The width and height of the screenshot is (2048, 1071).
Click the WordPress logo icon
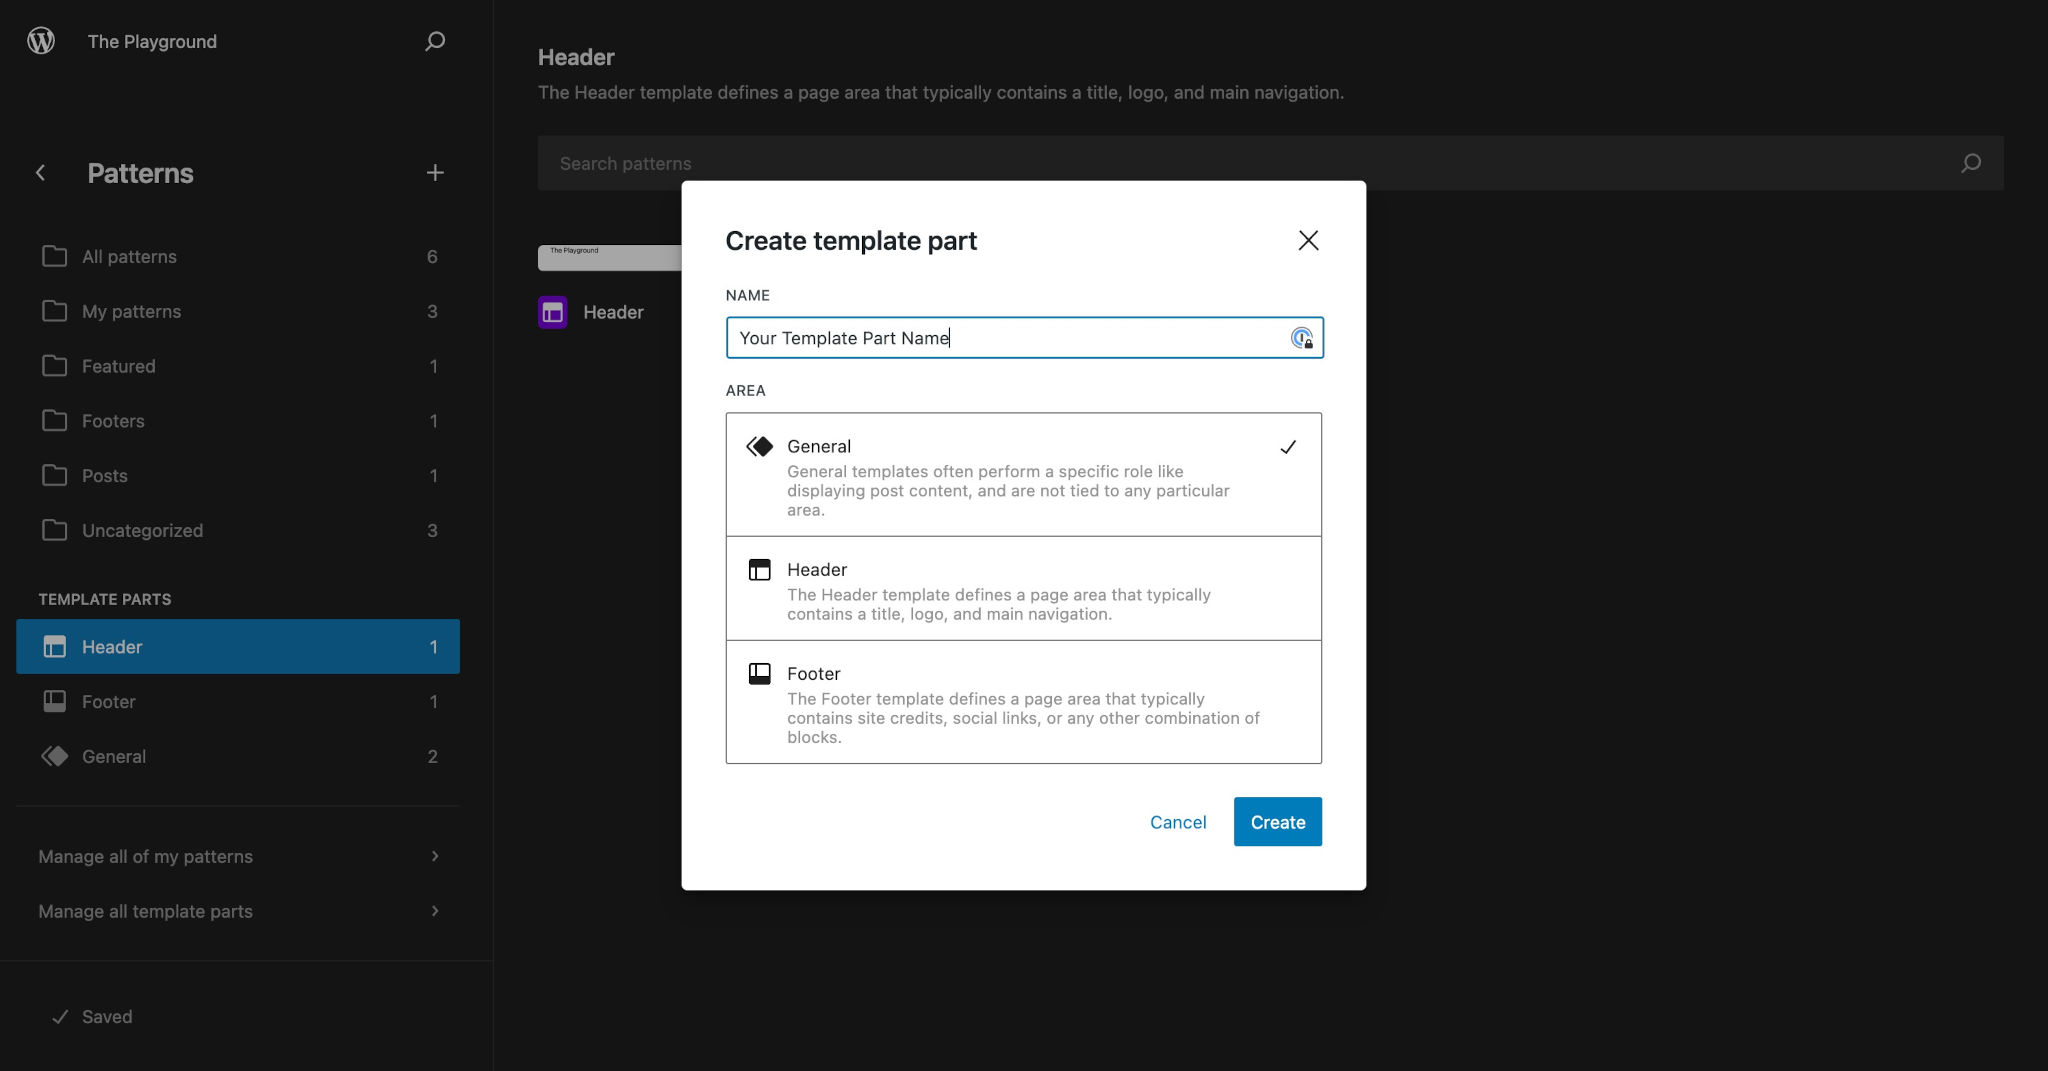[x=41, y=41]
